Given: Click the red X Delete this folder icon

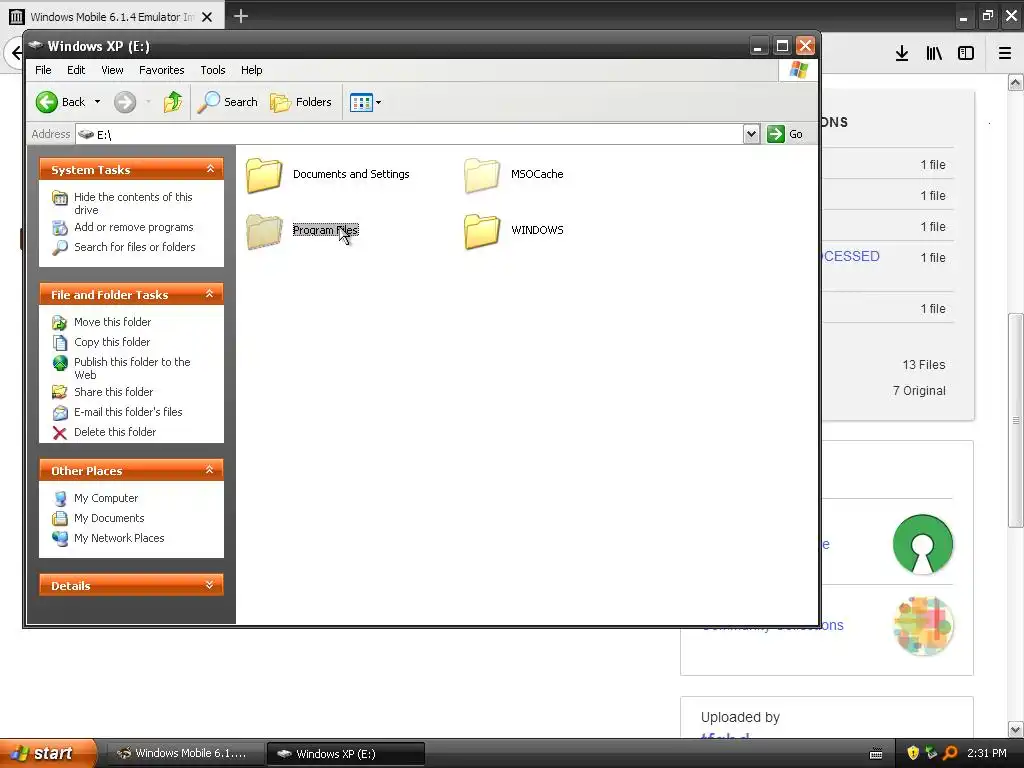Looking at the screenshot, I should click(59, 432).
